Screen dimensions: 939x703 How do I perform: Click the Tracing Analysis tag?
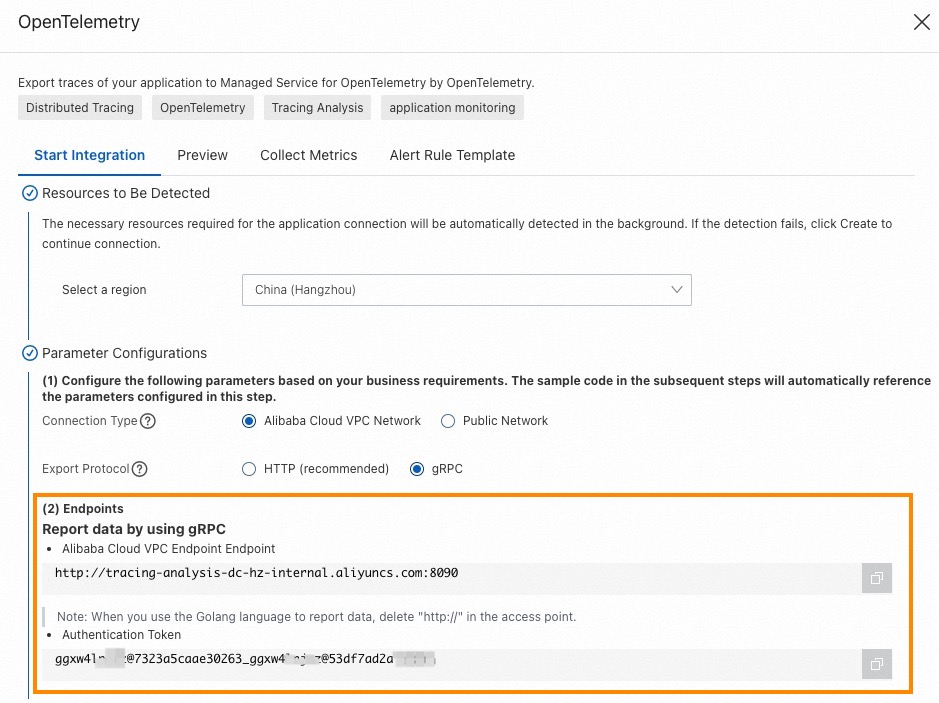coord(317,108)
